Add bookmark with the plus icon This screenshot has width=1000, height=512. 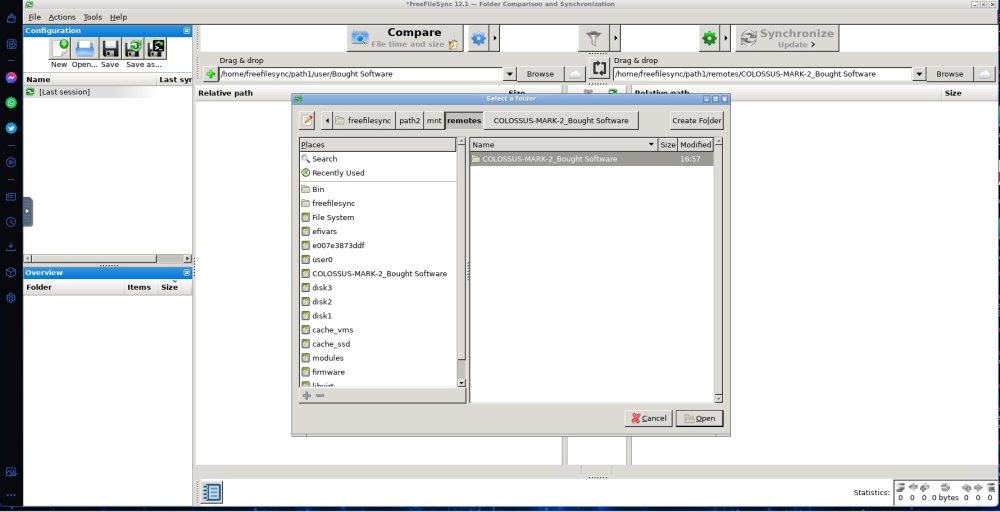[x=307, y=395]
